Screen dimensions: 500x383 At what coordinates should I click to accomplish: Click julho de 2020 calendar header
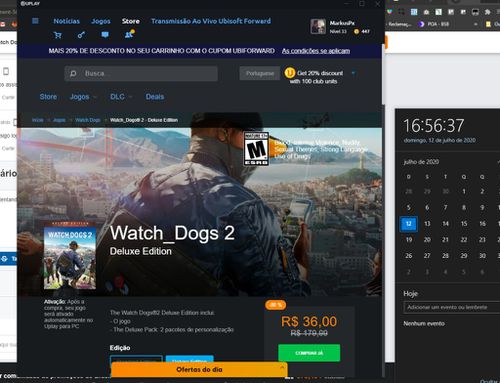click(421, 162)
